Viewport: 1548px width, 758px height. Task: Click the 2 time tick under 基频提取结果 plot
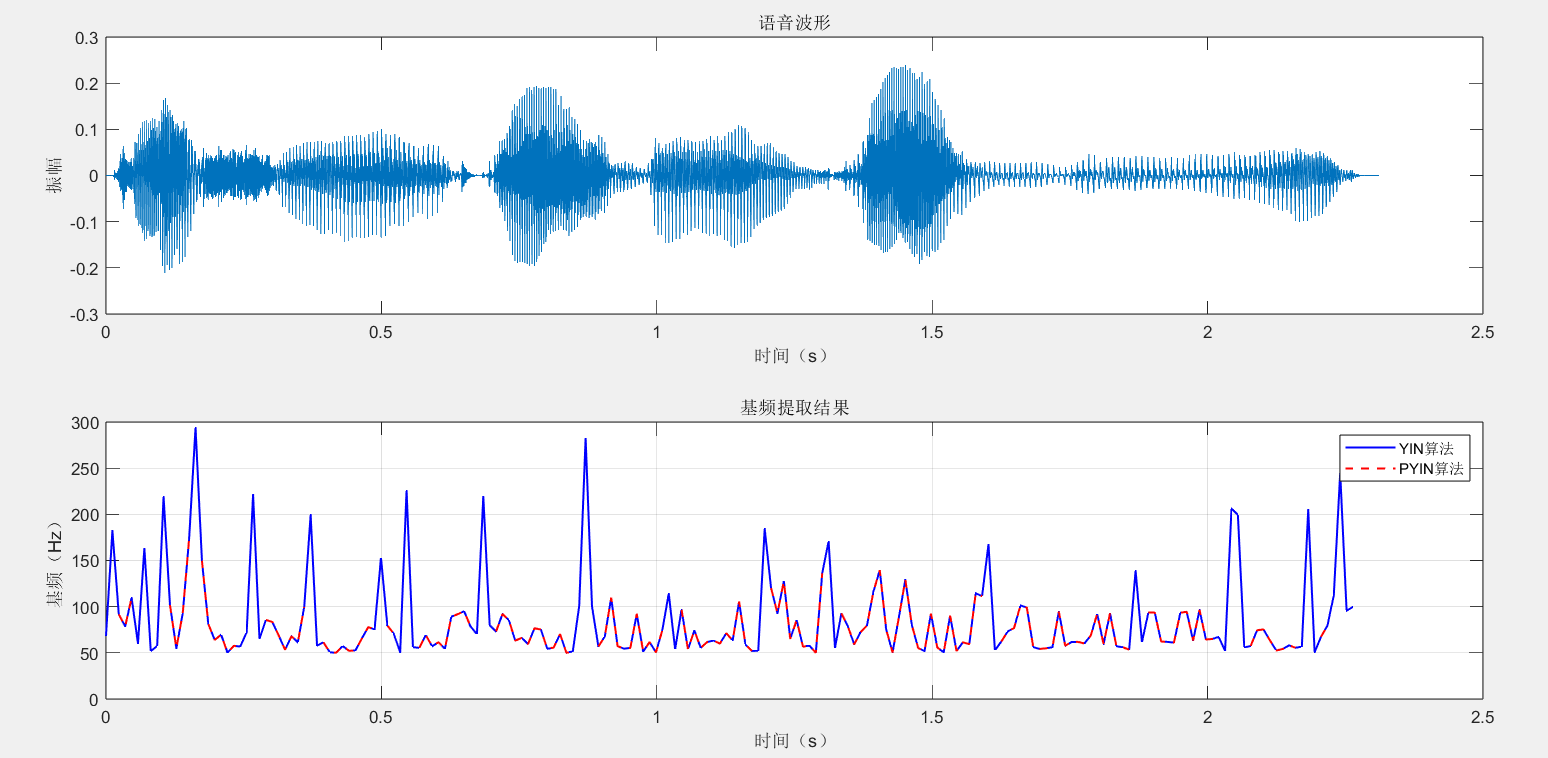tap(1207, 718)
